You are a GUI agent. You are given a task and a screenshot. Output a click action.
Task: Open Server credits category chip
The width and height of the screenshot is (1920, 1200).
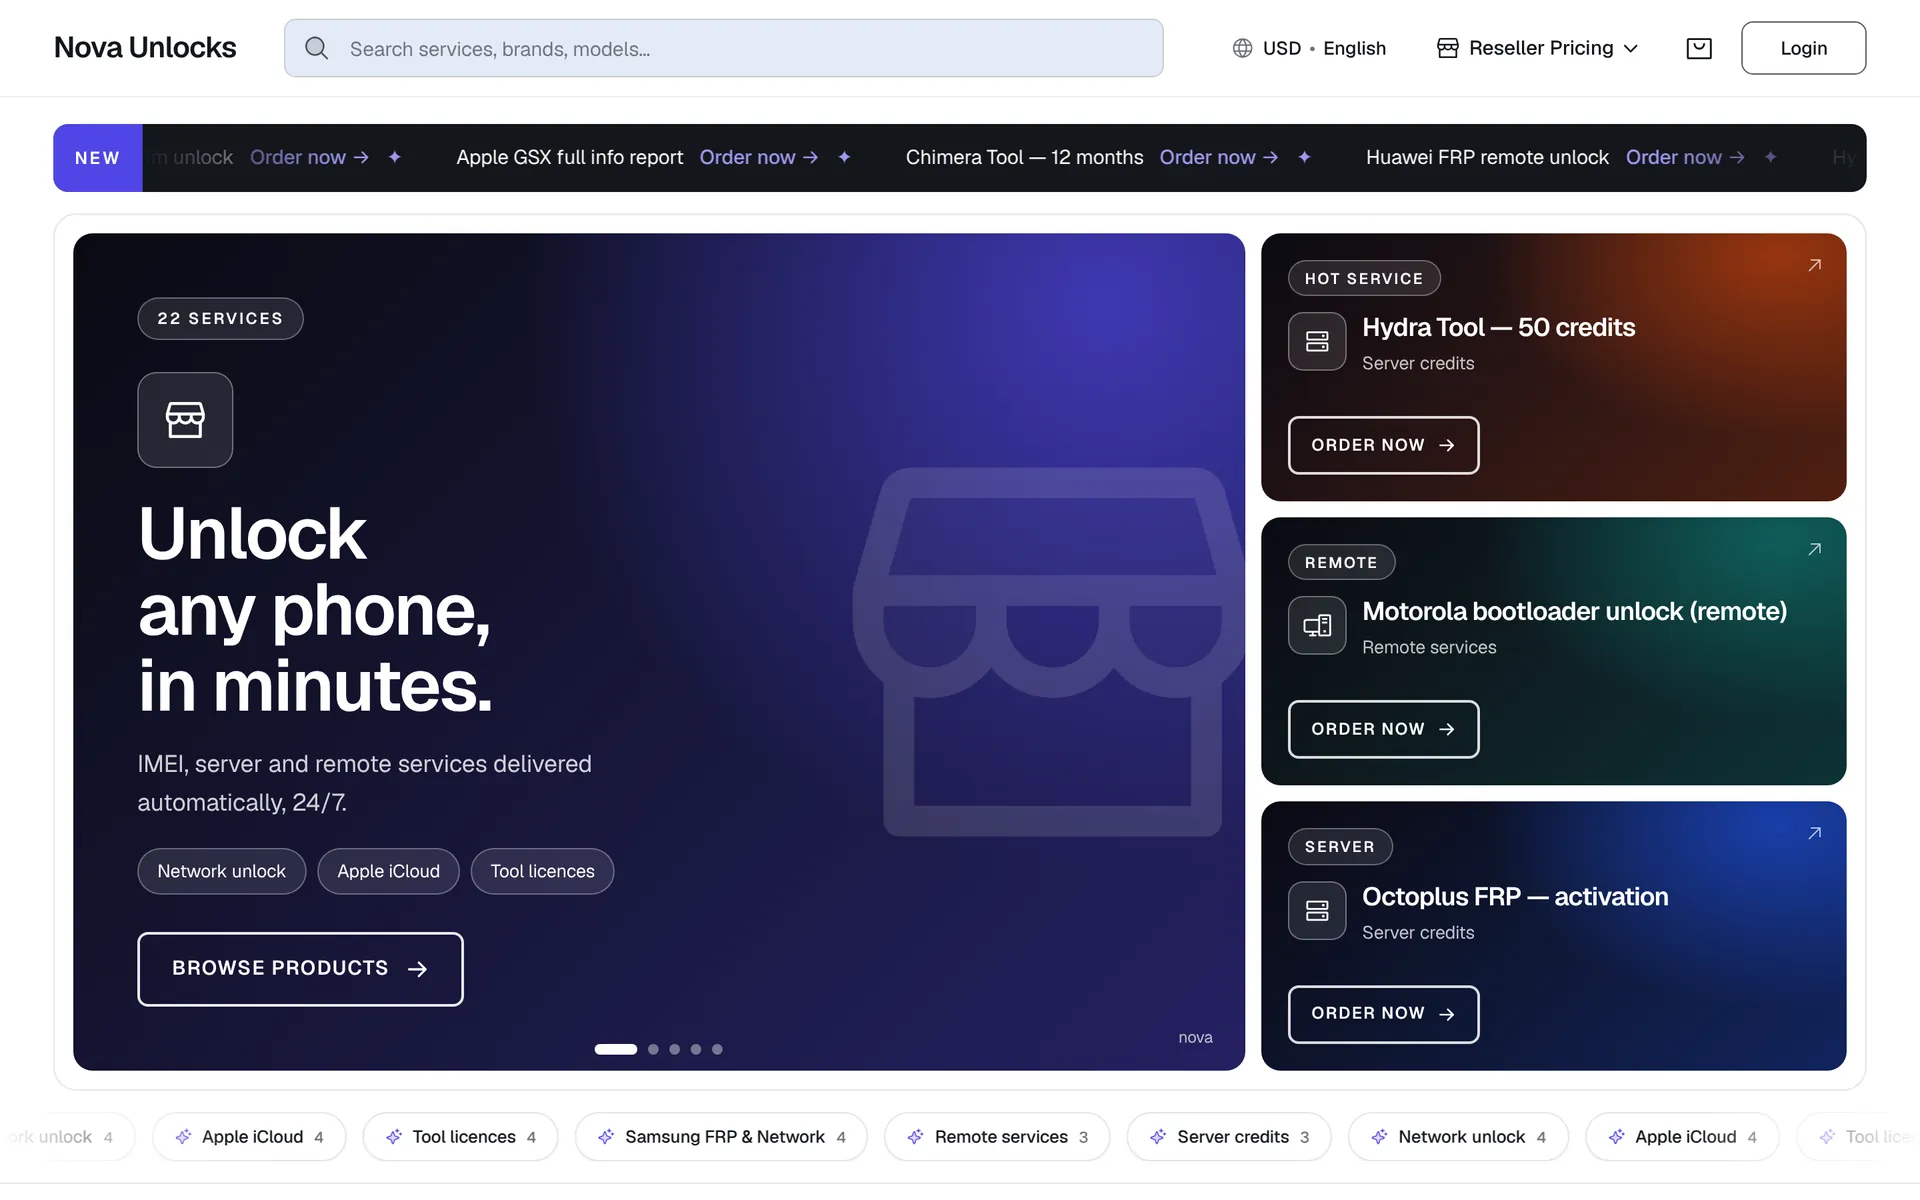[1229, 1137]
